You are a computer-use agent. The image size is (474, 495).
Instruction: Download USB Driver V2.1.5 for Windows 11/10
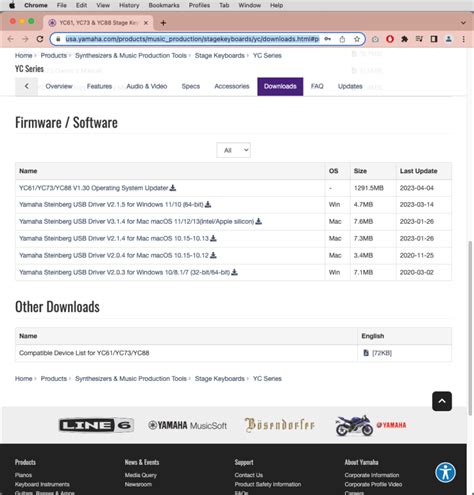[208, 204]
